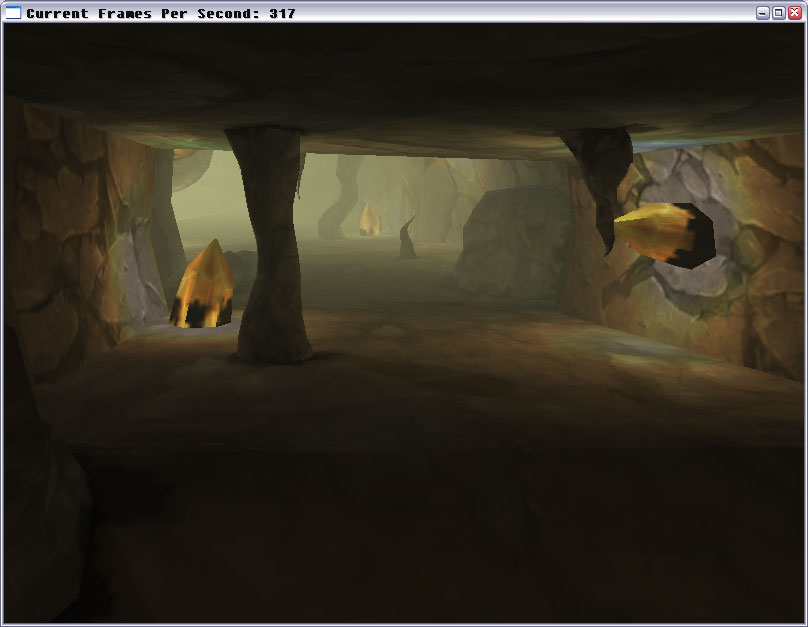Click the amber crystal embedded in right wall
This screenshot has height=627, width=808.
tap(665, 234)
